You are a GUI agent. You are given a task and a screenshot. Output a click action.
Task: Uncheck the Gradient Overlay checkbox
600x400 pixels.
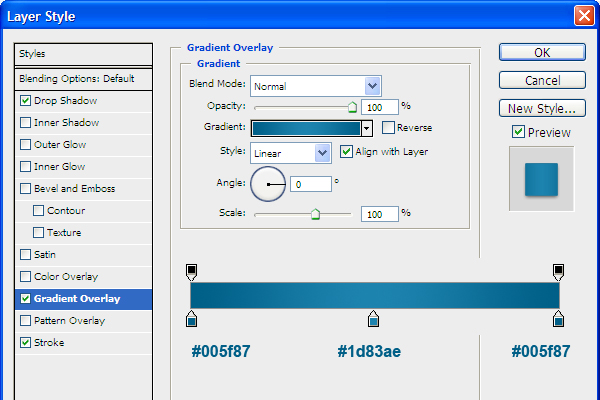pyautogui.click(x=25, y=299)
